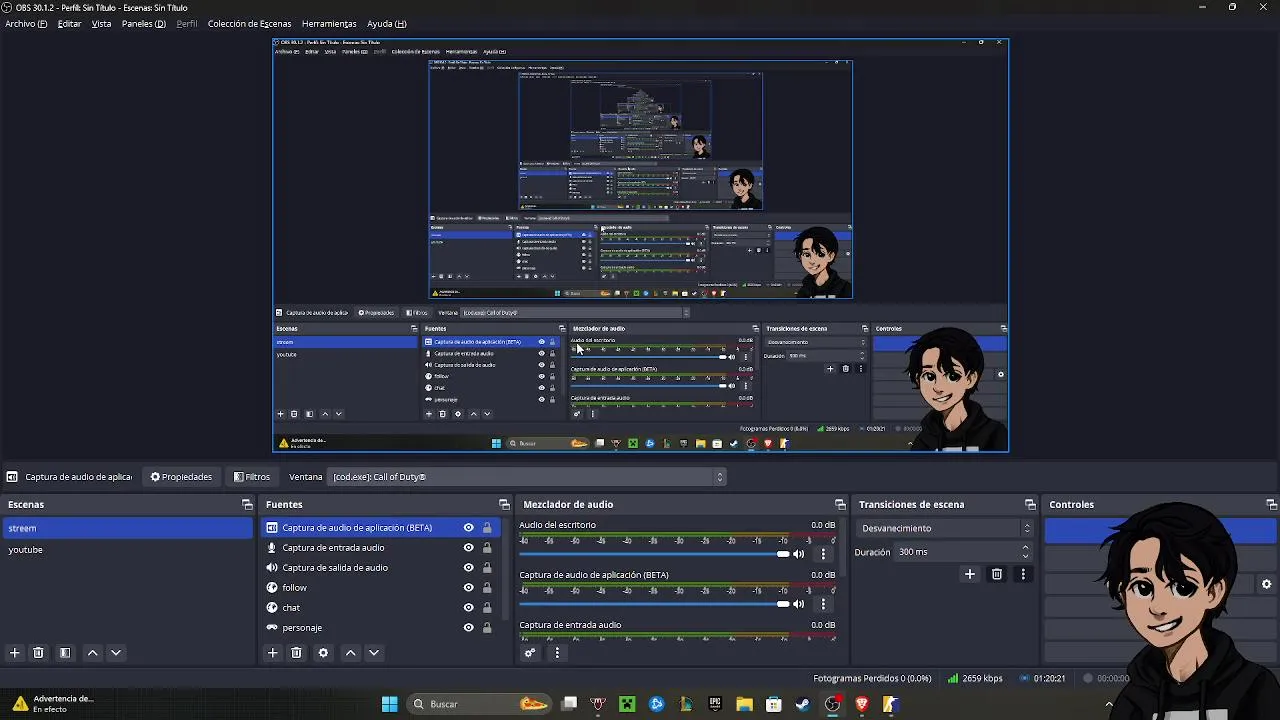Move source up in Fuentes list
The width and height of the screenshot is (1280, 720).
pos(351,653)
